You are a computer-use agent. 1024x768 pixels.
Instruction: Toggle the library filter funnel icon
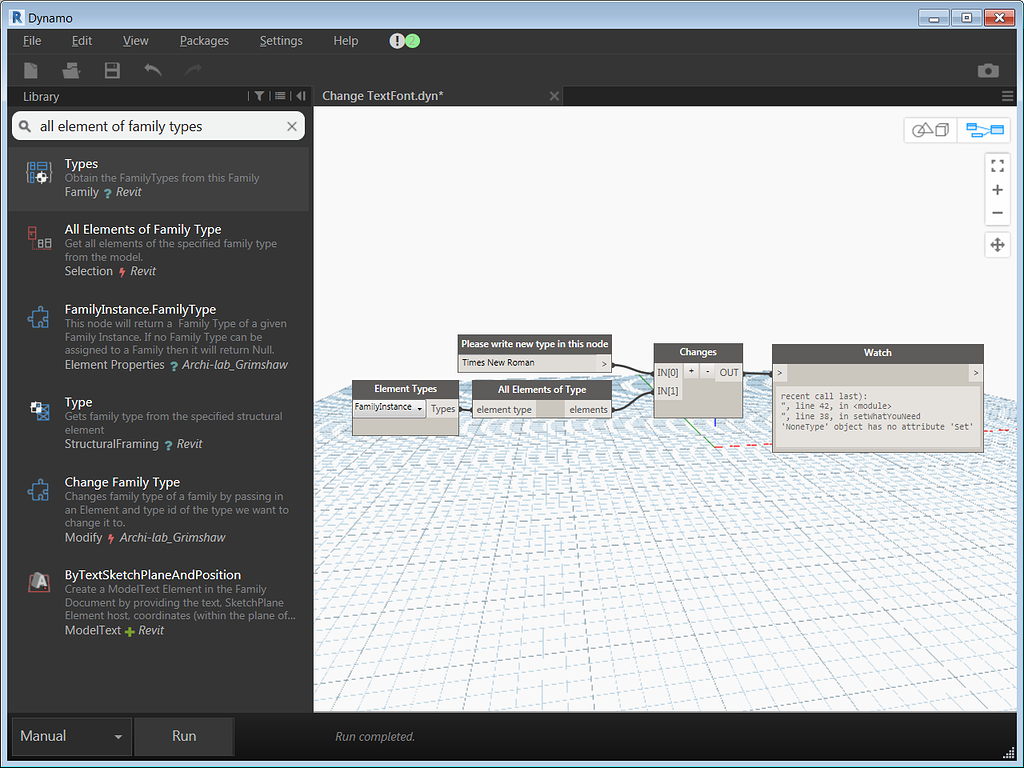259,96
